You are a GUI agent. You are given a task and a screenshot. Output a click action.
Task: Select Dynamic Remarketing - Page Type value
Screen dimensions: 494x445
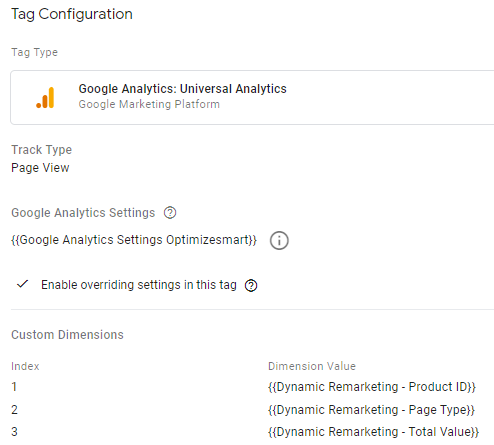[371, 410]
